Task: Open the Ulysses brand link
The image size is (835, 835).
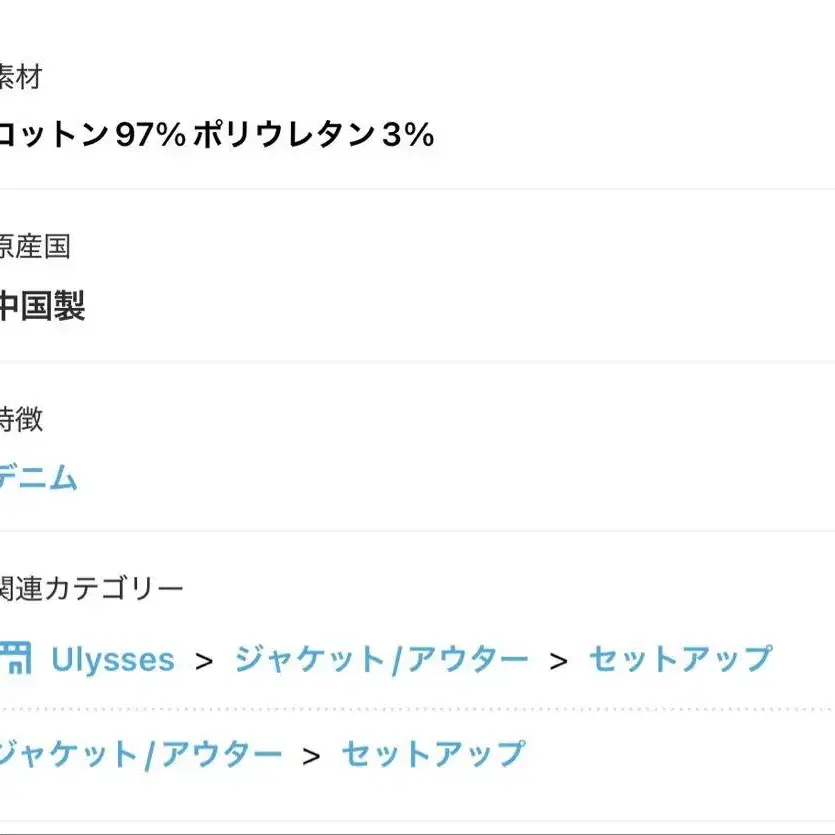Action: tap(112, 660)
